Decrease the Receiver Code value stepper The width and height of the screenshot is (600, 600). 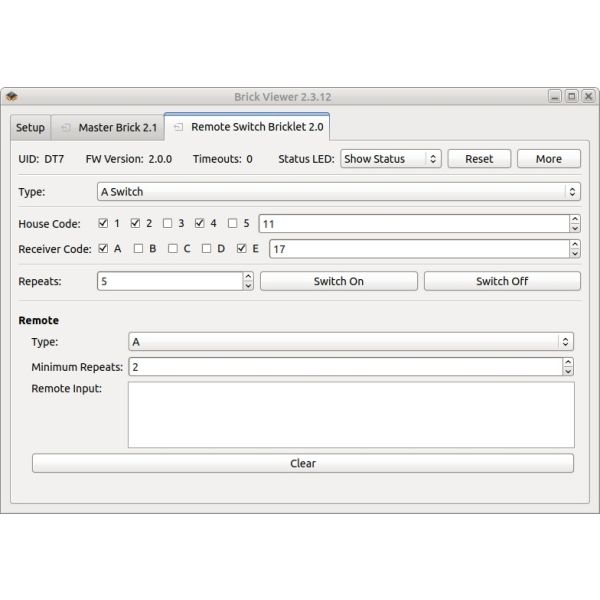575,254
